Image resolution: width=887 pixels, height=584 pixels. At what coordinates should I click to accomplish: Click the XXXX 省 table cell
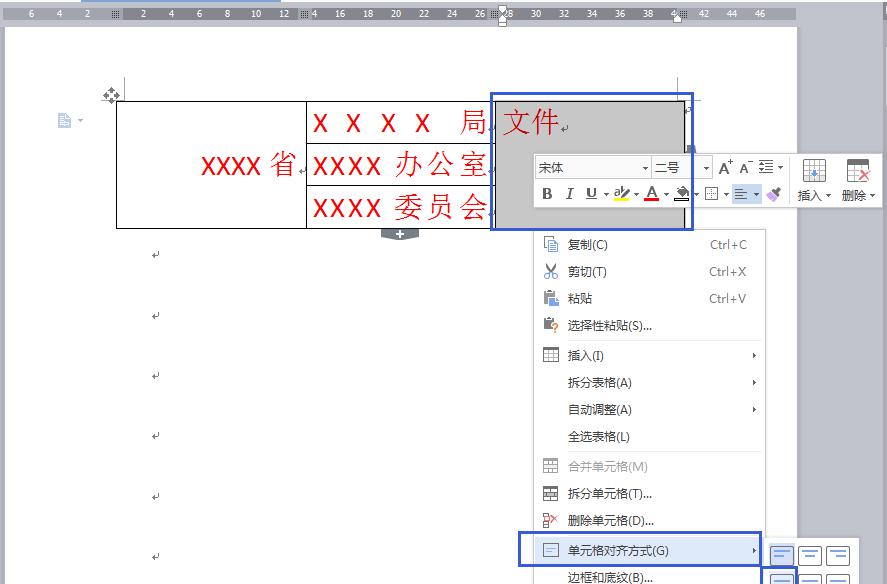click(212, 165)
